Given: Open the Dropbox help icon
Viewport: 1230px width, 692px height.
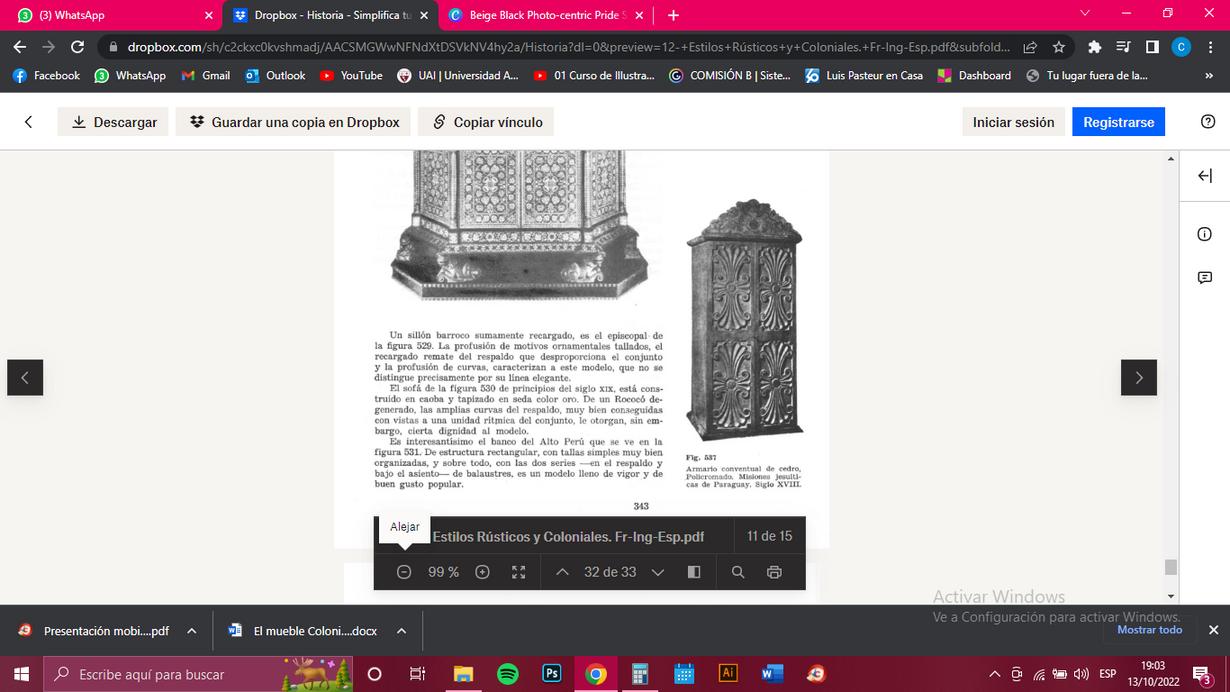Looking at the screenshot, I should tap(1207, 122).
